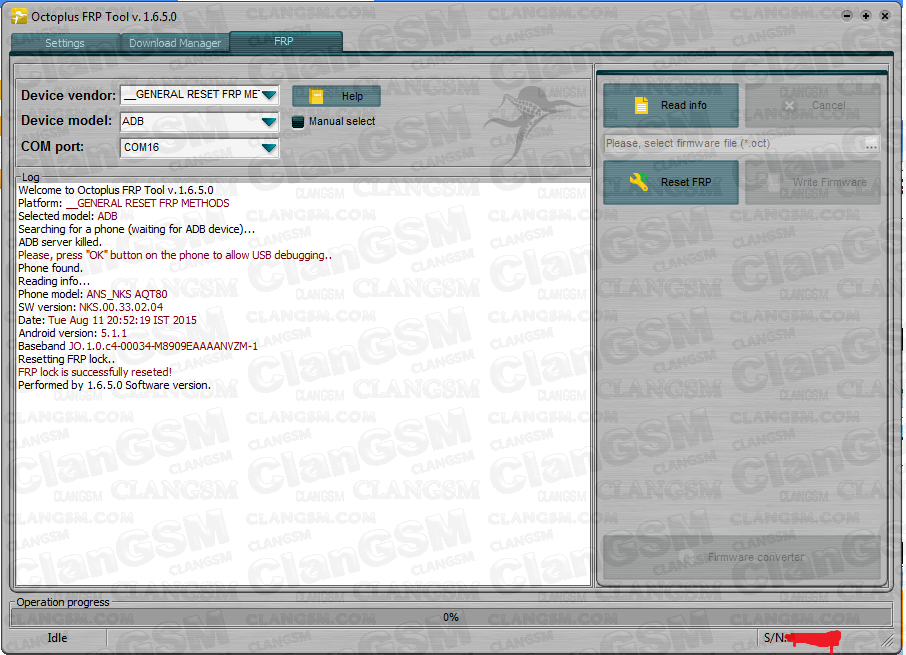Click the 'Date: Tue Aug 11' log line
Screen dimensions: 906x655
[107, 320]
